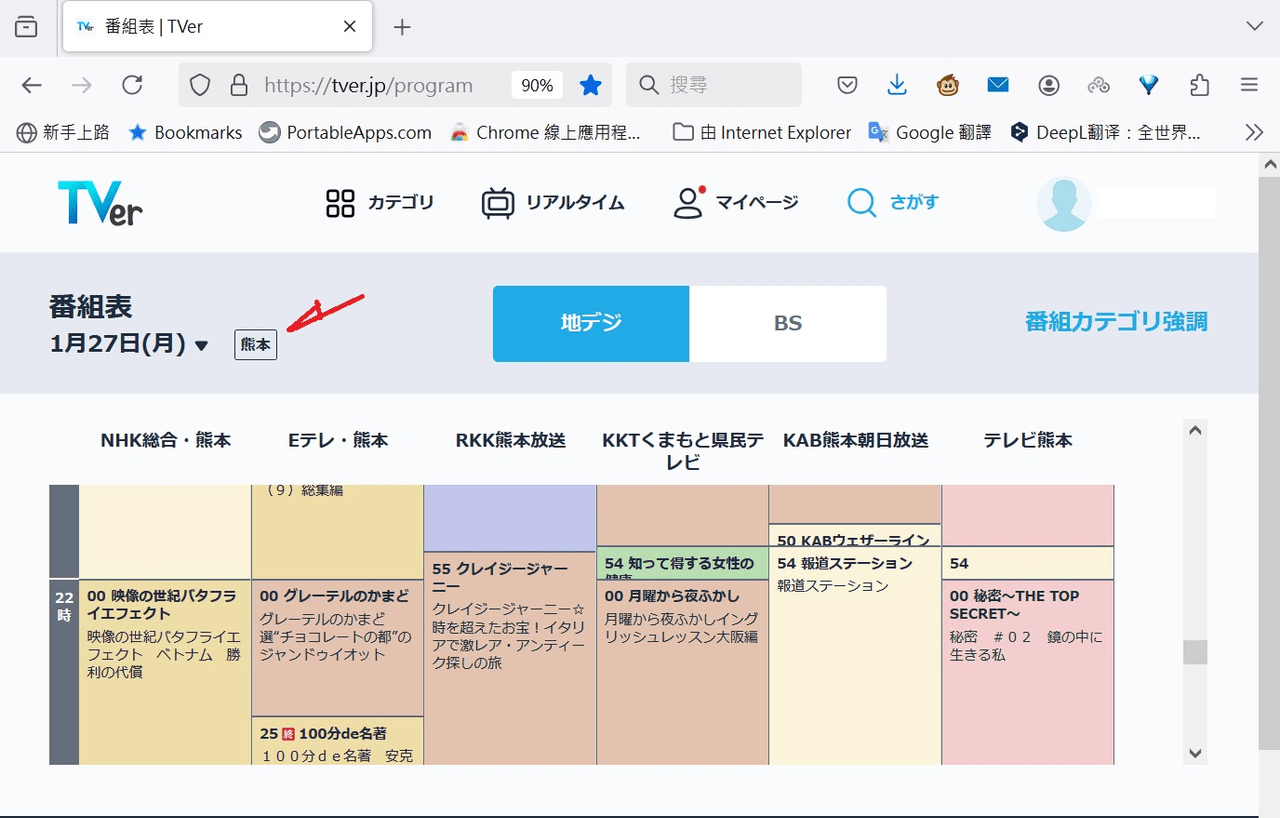
Task: Select the 番組表 | TVer browser tab
Action: (218, 27)
